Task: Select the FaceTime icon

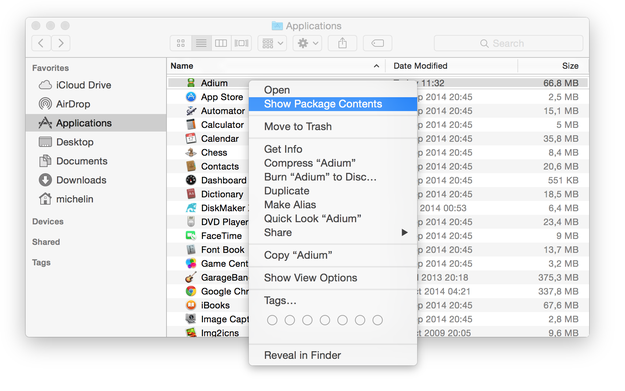Action: click(191, 236)
